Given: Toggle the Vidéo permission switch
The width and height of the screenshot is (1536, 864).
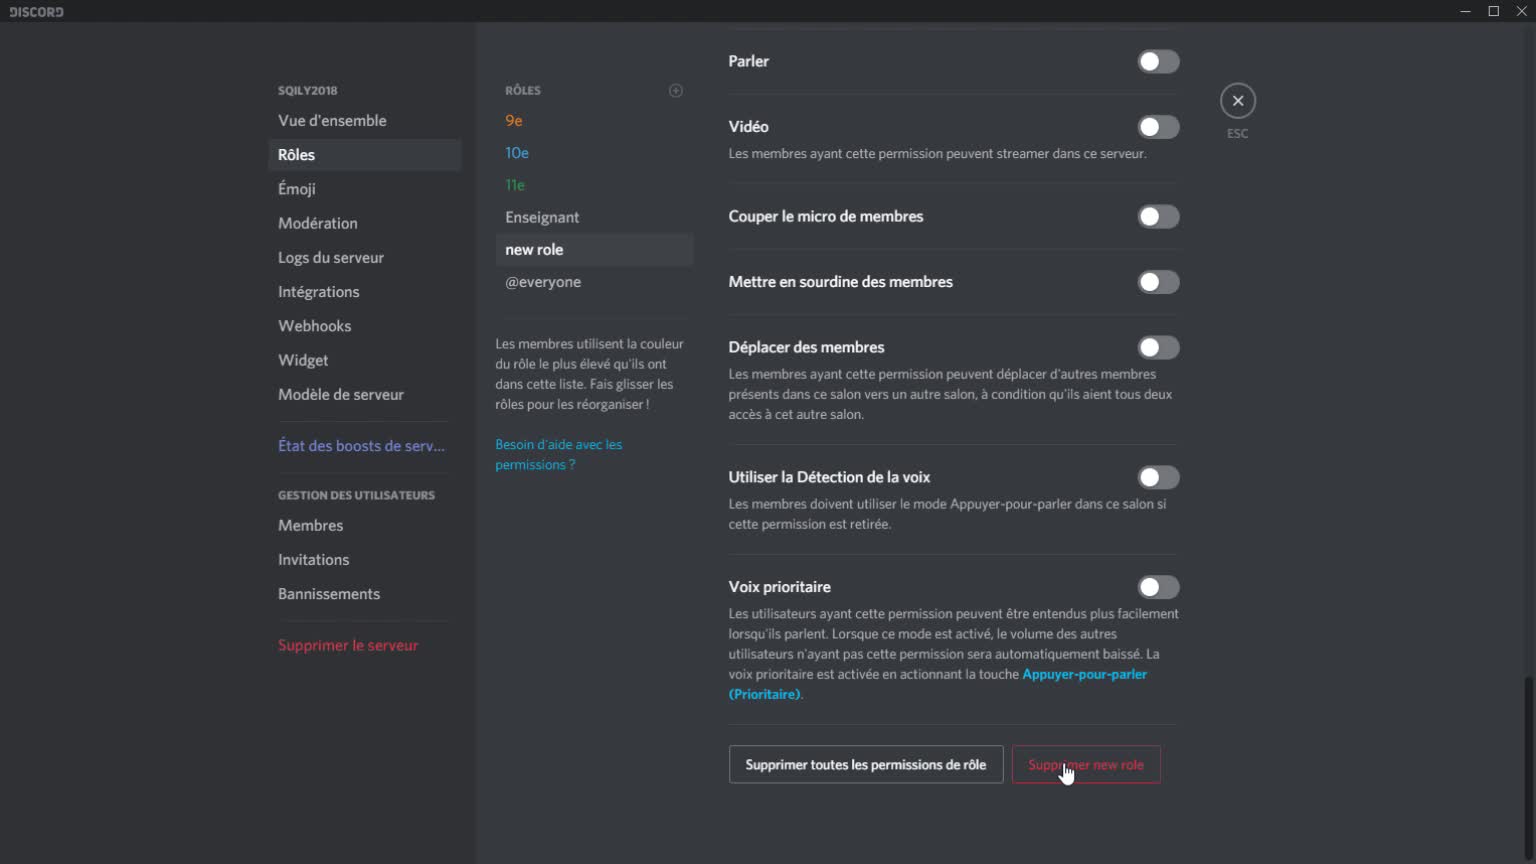Looking at the screenshot, I should pyautogui.click(x=1158, y=127).
